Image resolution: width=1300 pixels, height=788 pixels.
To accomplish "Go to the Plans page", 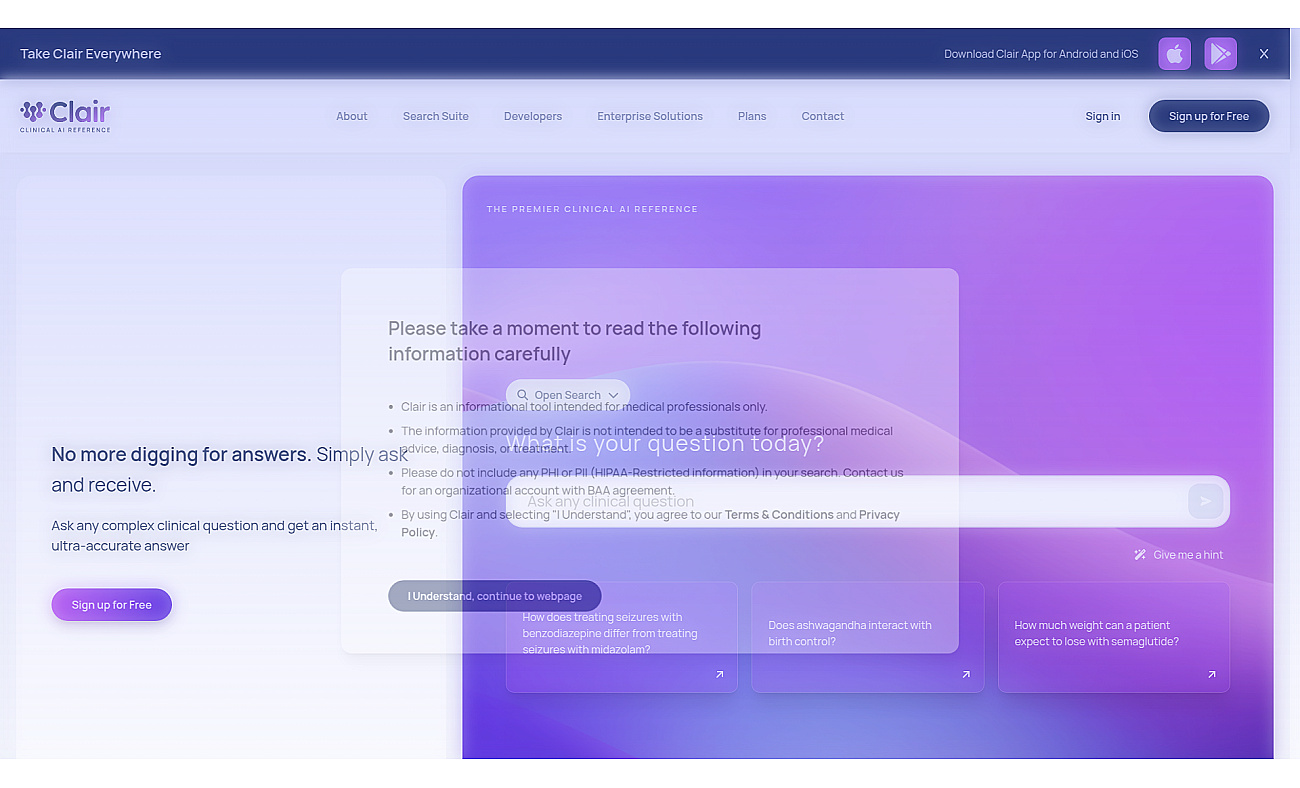I will coord(752,116).
